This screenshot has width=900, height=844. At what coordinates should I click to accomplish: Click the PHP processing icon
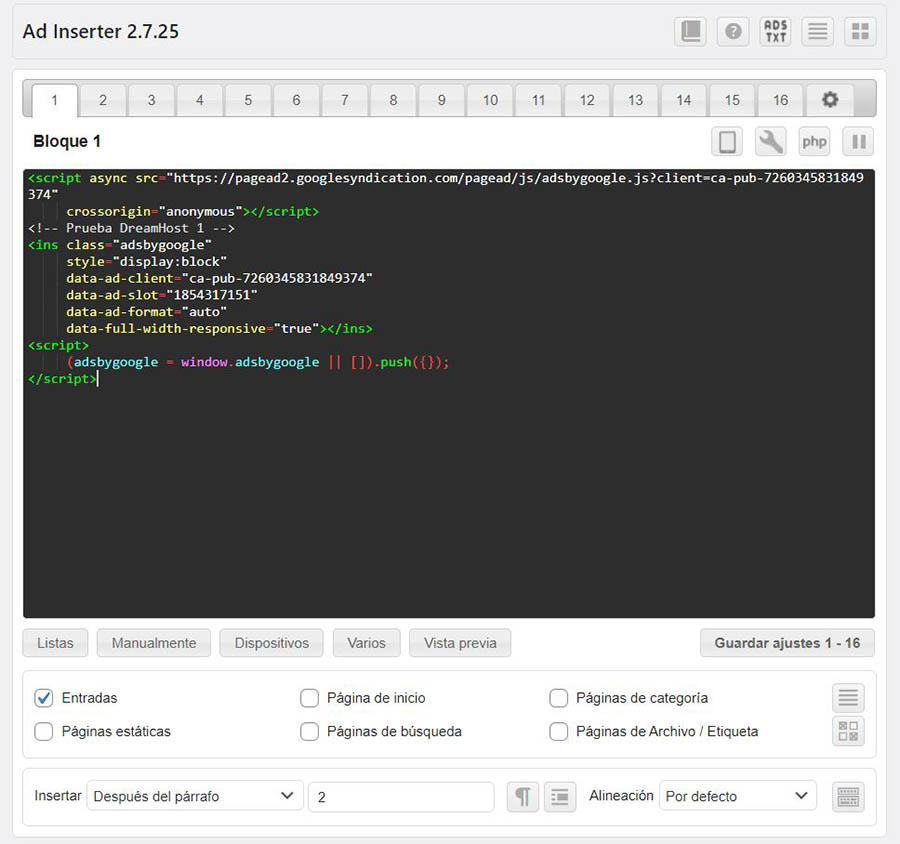814,142
